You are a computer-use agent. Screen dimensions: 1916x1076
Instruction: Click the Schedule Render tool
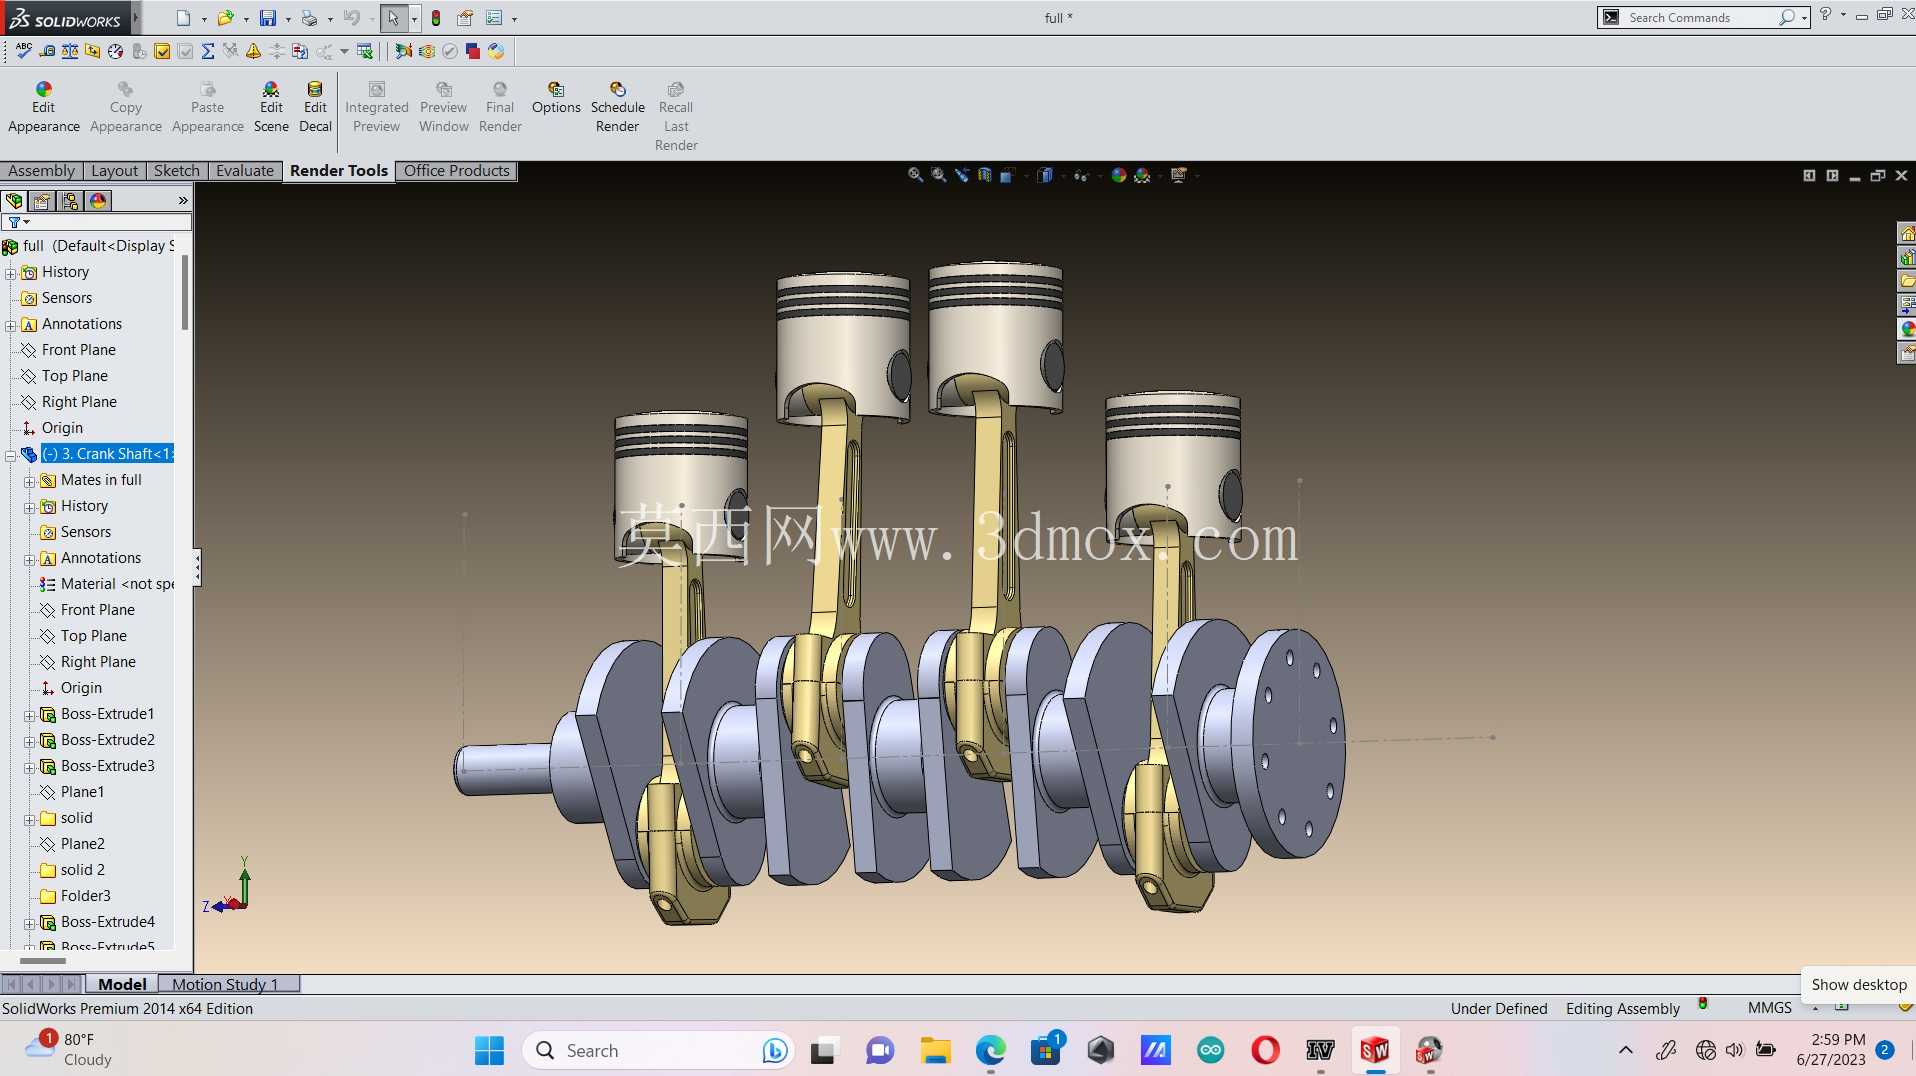pos(618,107)
